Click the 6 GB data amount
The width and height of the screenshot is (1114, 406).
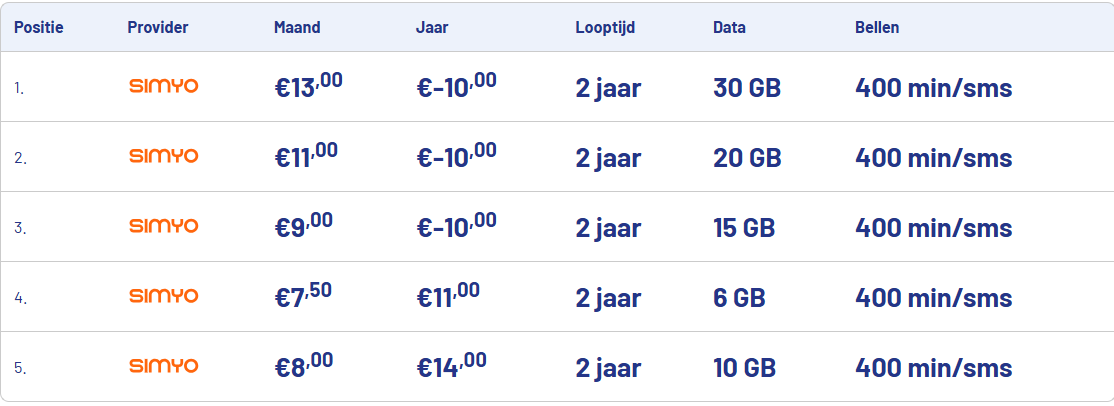(x=739, y=298)
